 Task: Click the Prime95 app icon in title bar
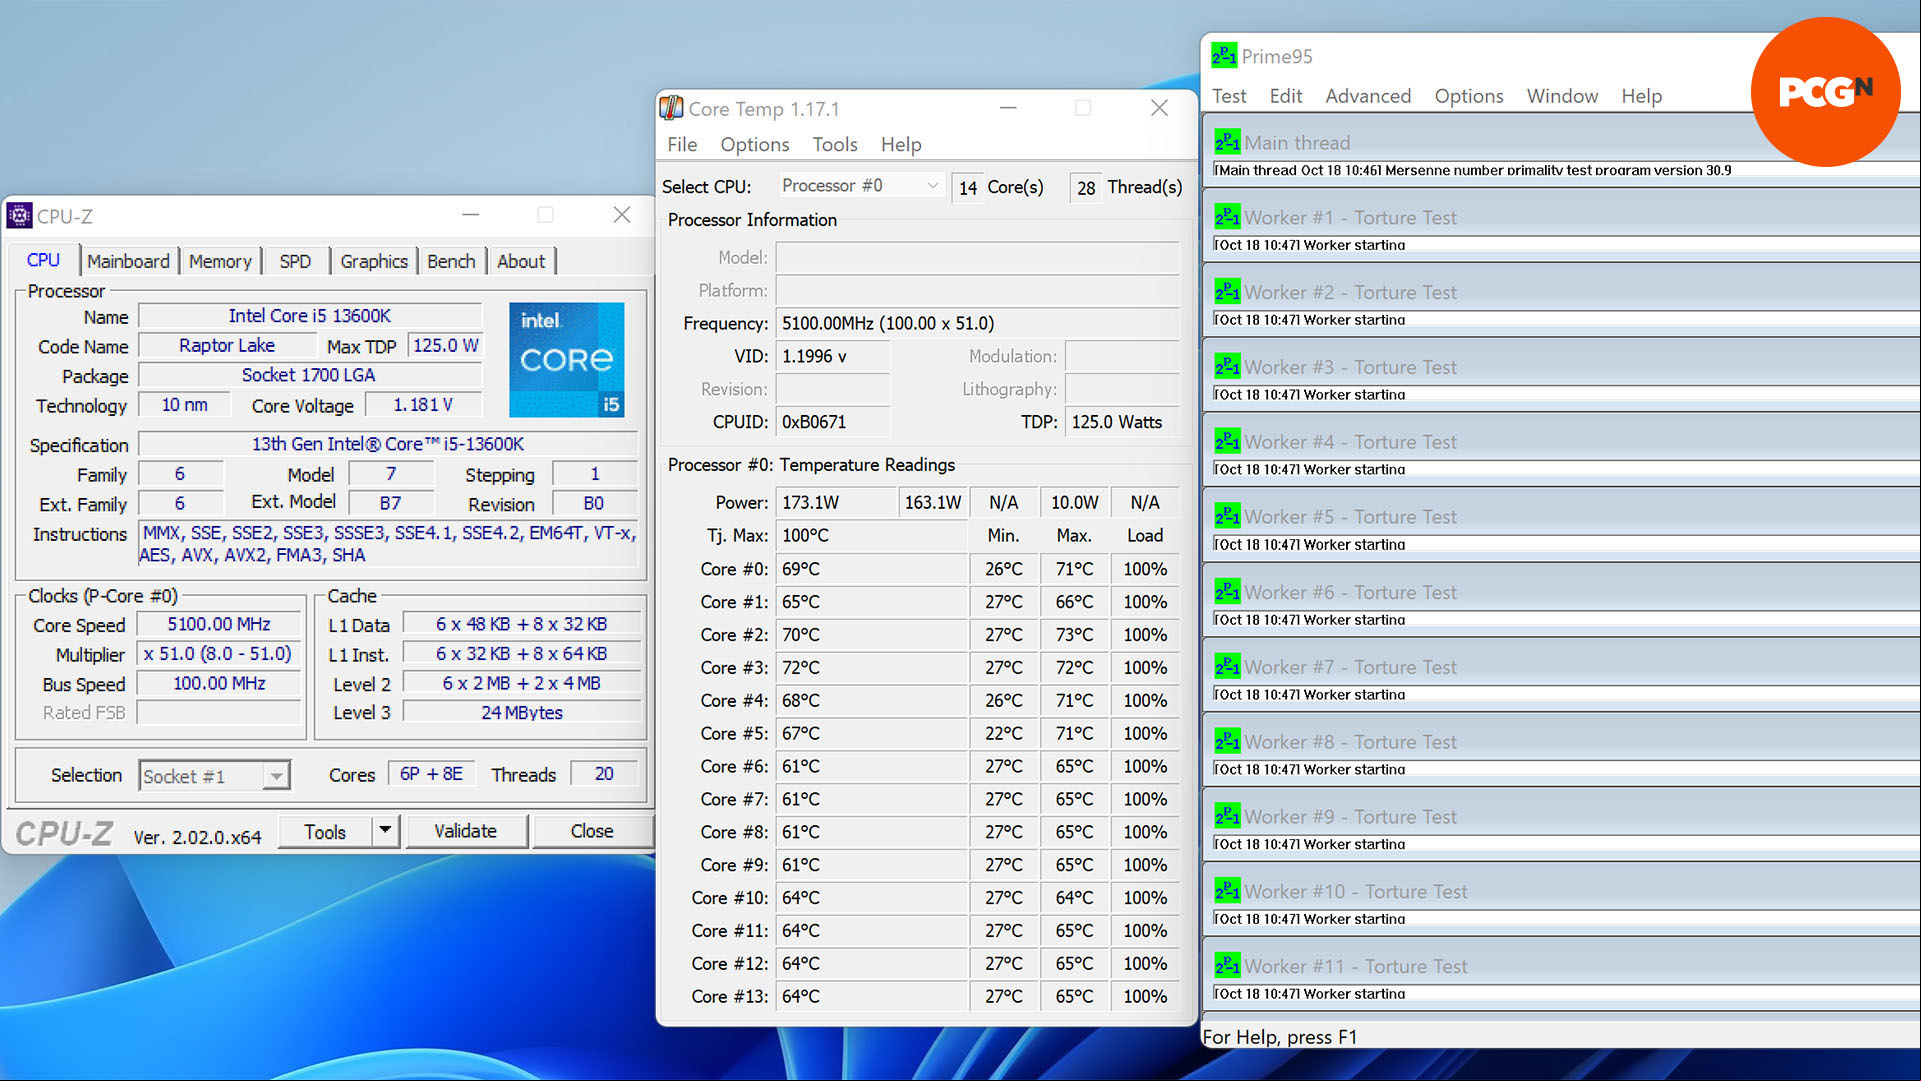coord(1224,56)
